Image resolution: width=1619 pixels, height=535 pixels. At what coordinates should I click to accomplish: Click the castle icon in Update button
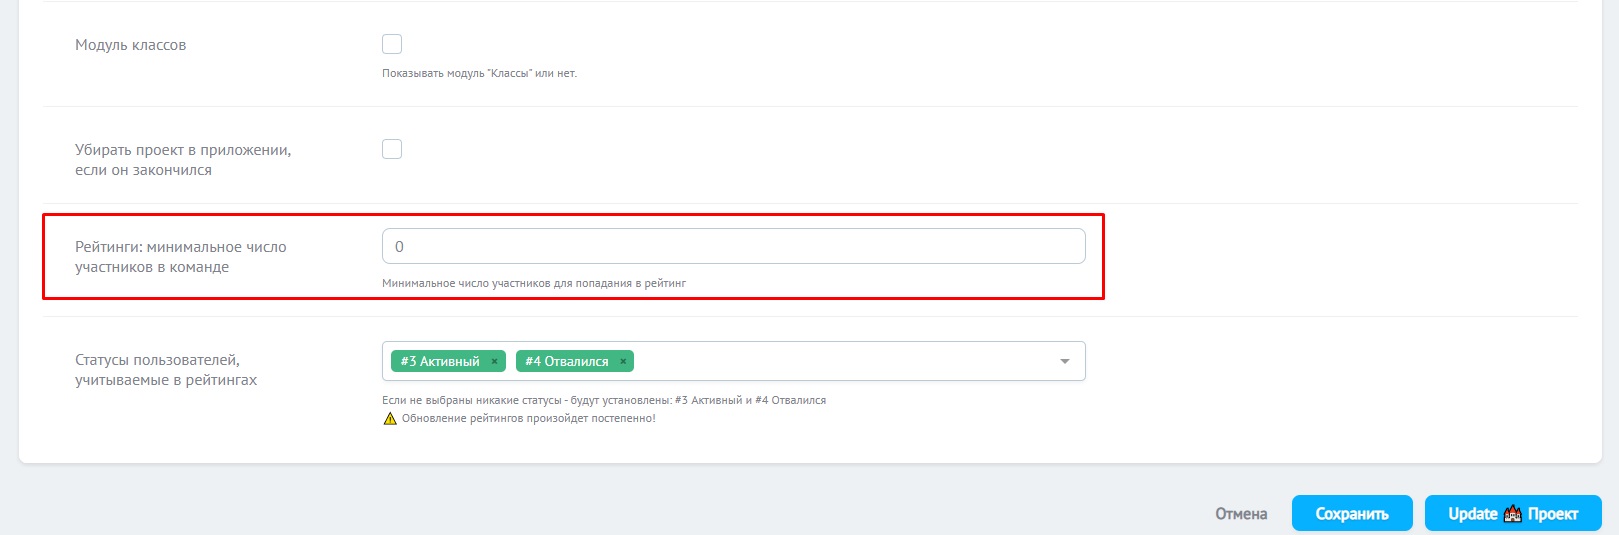[x=1512, y=514]
